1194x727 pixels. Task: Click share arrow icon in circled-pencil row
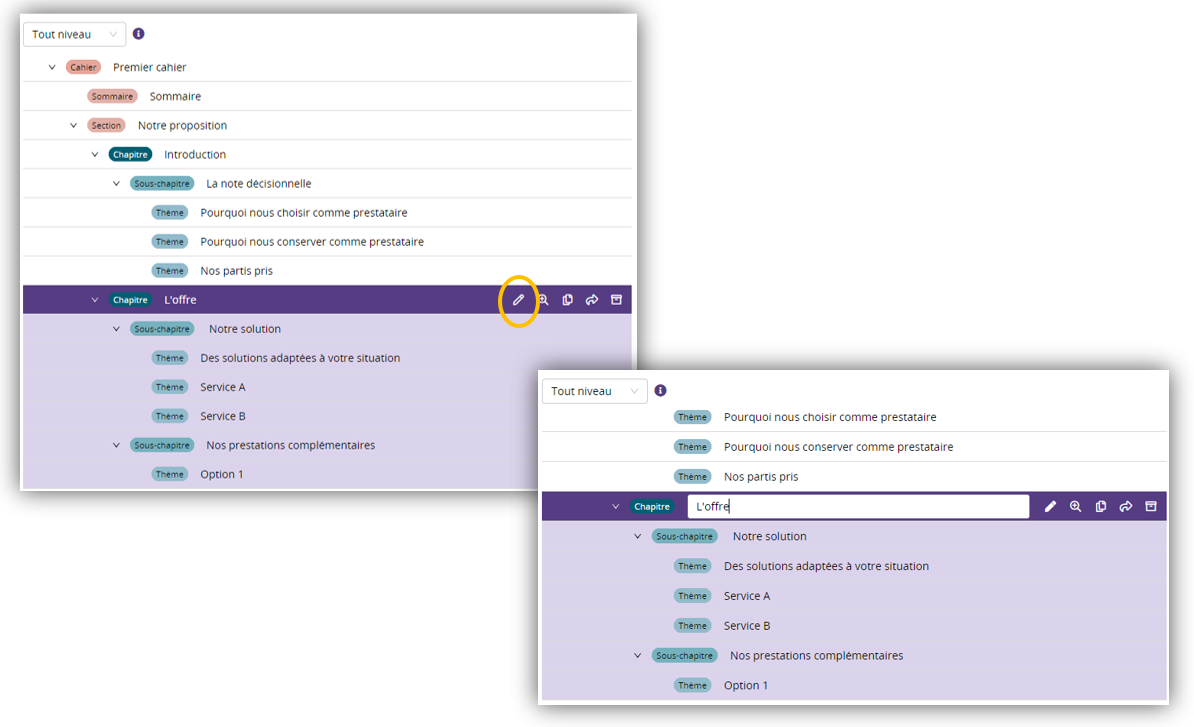coord(592,300)
